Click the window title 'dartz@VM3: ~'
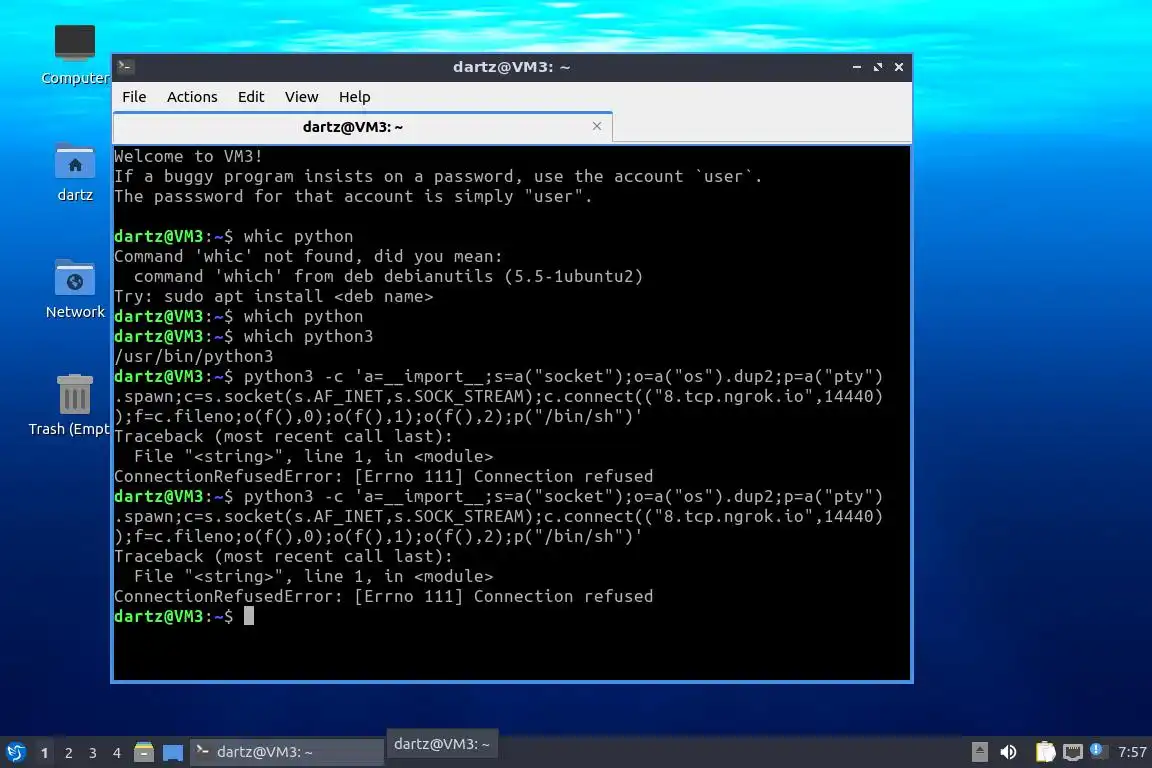1152x768 pixels. point(511,67)
